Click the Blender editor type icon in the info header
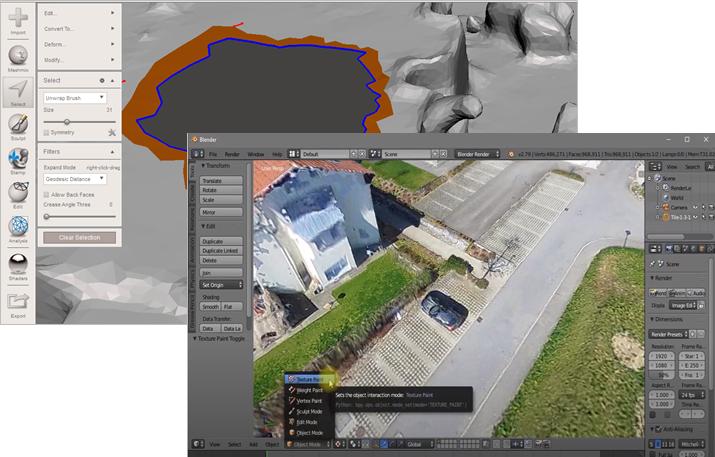This screenshot has width=715, height=457. tap(197, 154)
